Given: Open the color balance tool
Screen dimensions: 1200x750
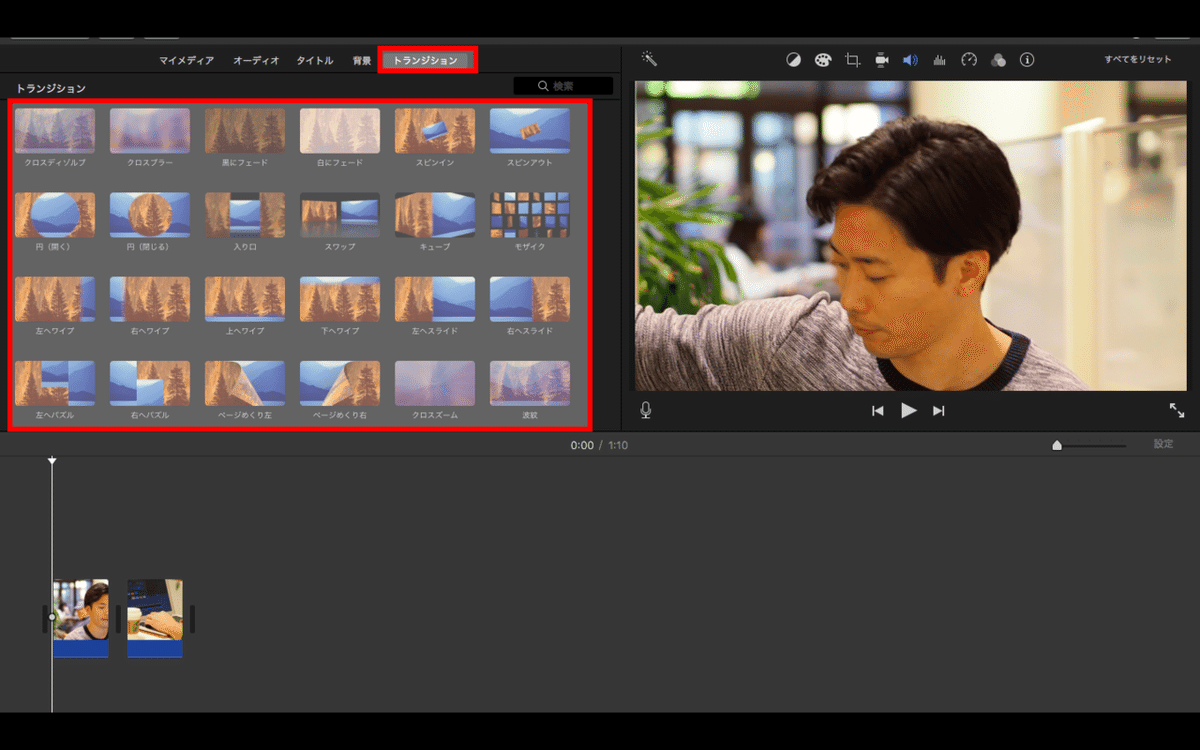Looking at the screenshot, I should click(x=794, y=60).
